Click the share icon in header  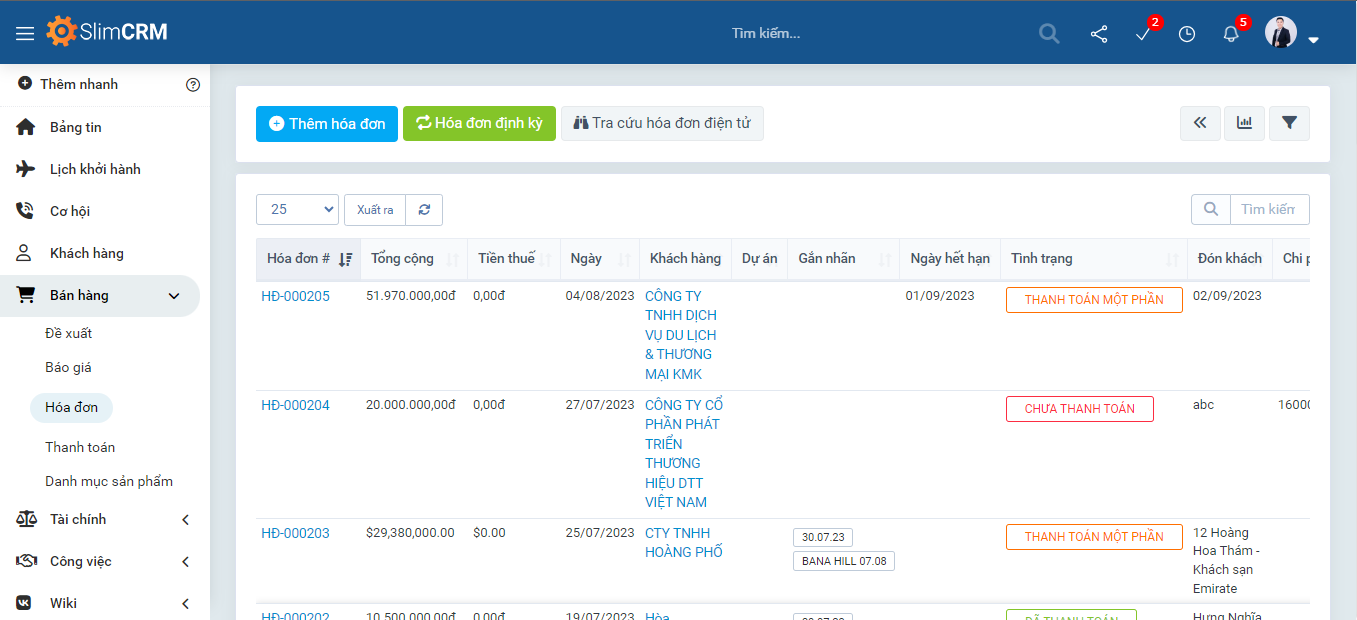coord(1099,34)
